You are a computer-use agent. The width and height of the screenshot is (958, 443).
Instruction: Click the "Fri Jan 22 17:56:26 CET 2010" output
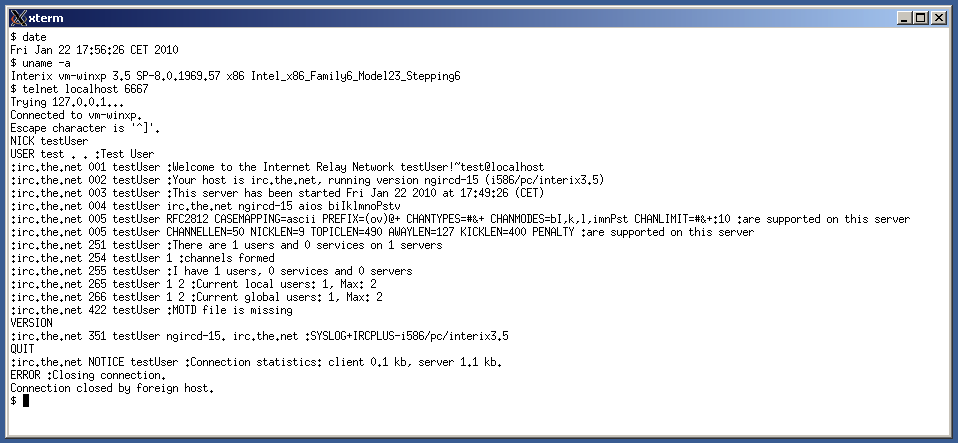tap(94, 50)
